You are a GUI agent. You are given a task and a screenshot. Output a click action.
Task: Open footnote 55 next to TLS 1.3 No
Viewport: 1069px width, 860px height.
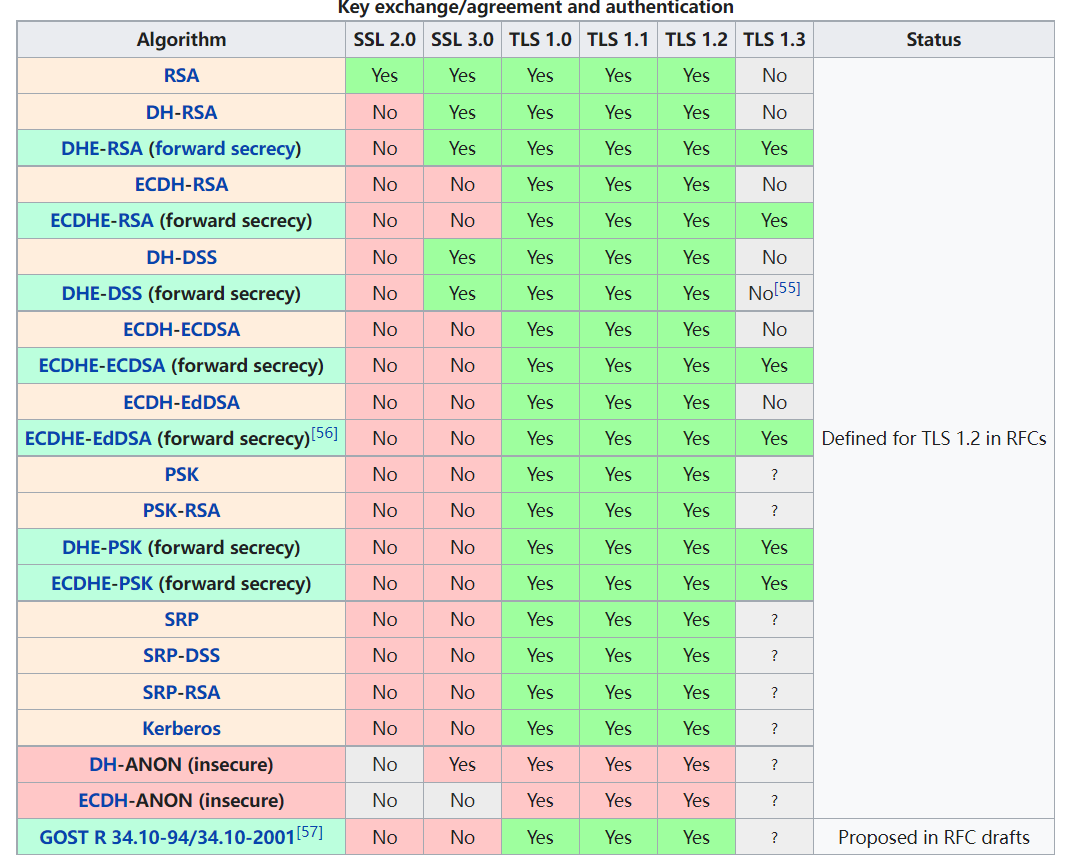(788, 289)
